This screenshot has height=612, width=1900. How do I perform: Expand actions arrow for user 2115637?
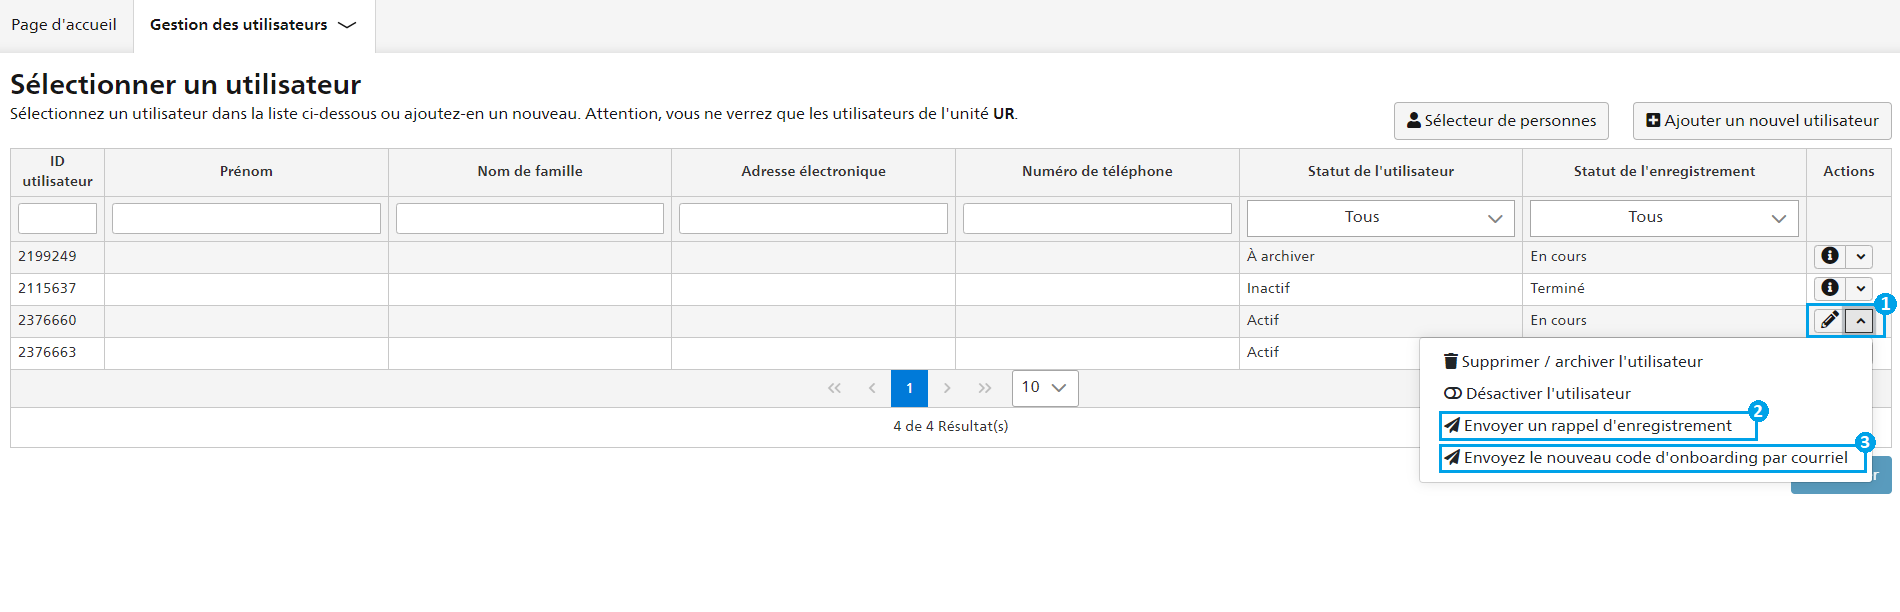pos(1860,288)
